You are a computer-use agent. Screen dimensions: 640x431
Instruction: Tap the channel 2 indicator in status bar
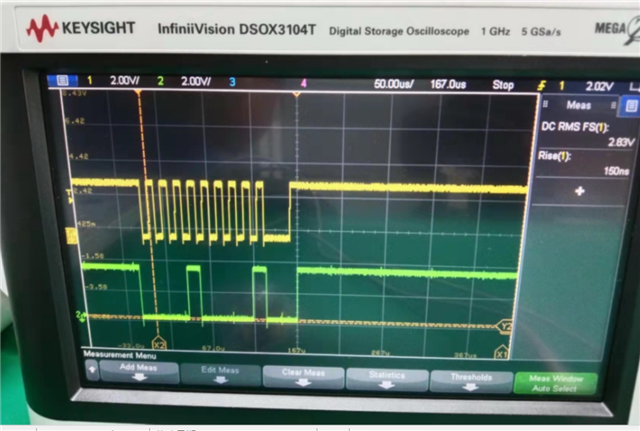pos(160,81)
